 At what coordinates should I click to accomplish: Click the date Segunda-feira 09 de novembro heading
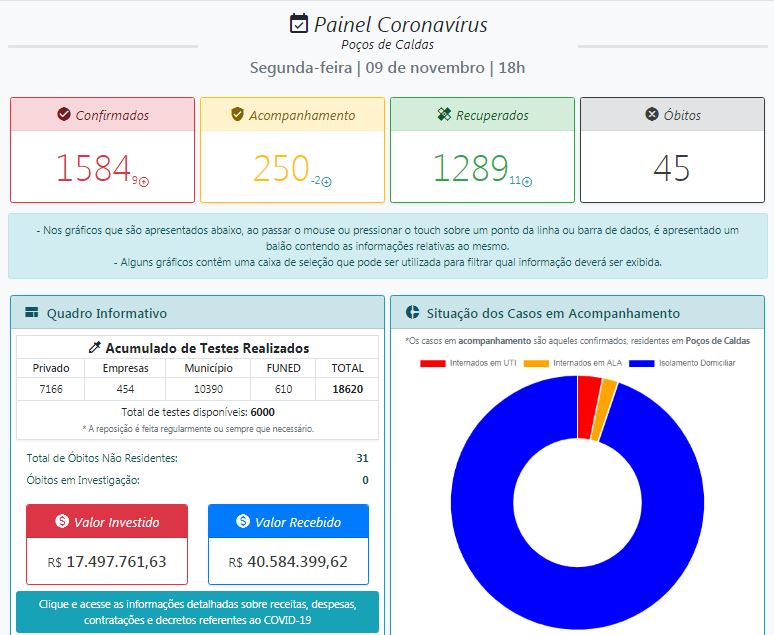[387, 68]
